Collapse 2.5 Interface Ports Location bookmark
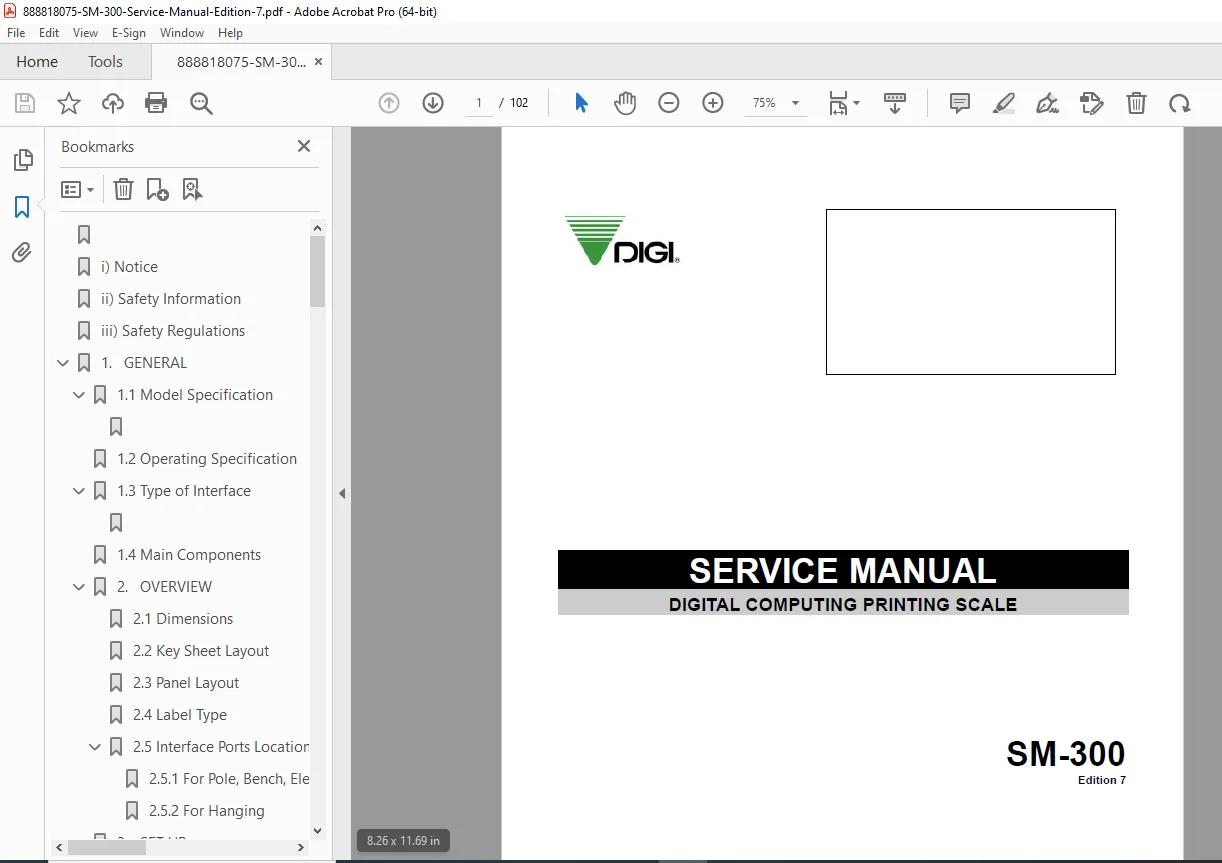The image size is (1222, 863). pos(95,747)
